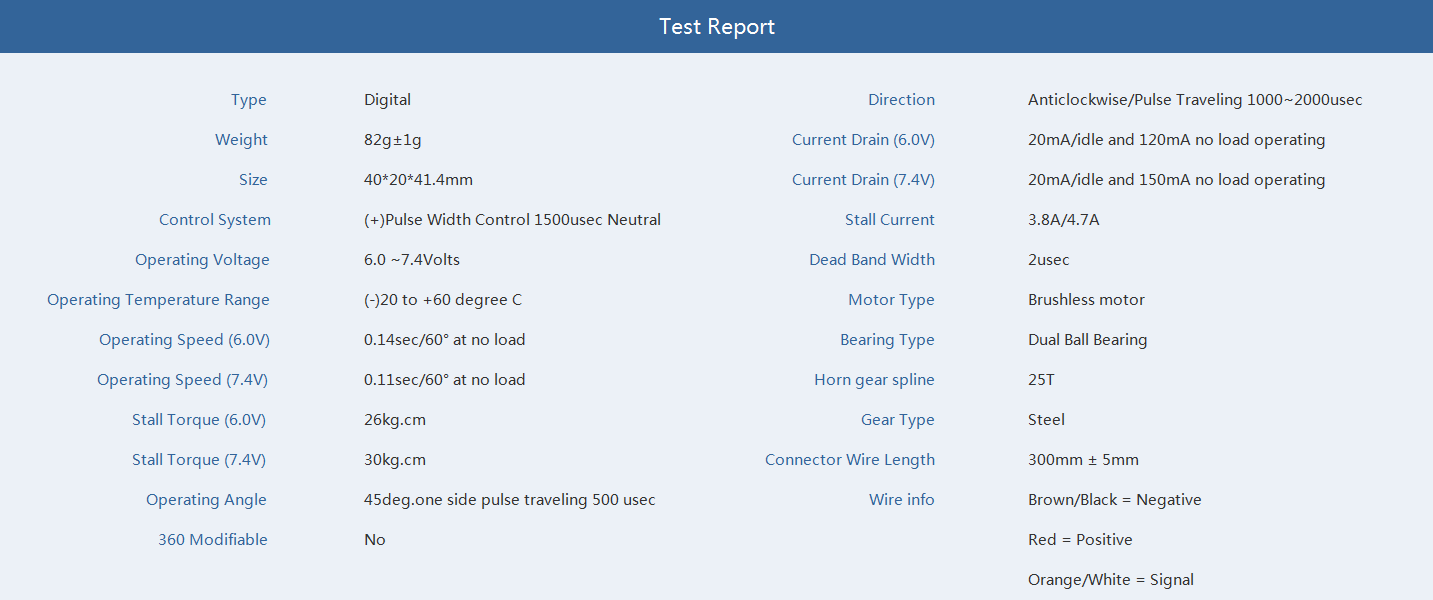1433x600 pixels.
Task: Click the 360 Modifiable label
Action: (213, 540)
